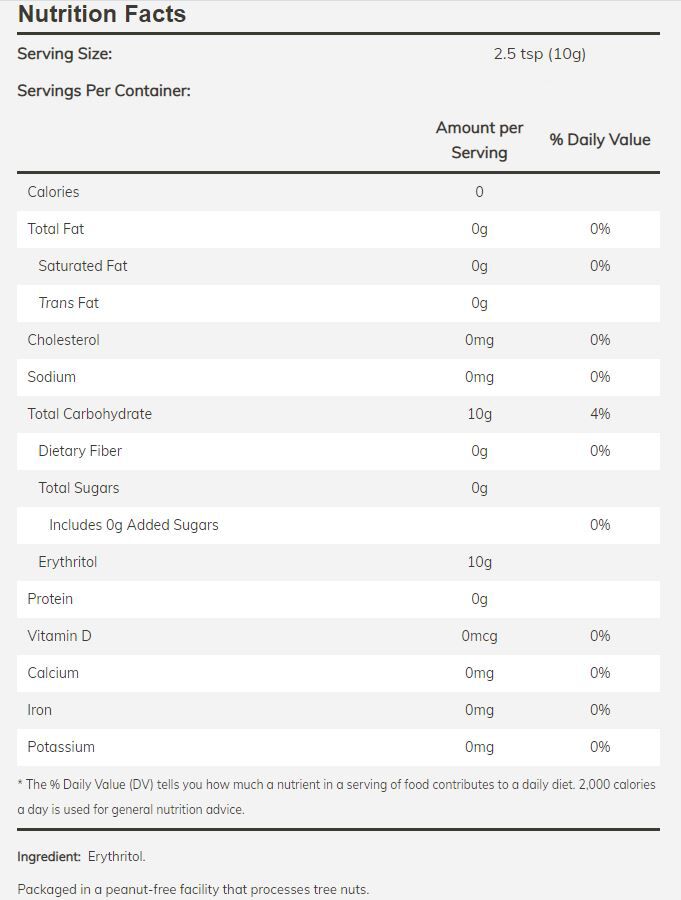Screen dimensions: 681x900
Task: Click the Servings Per Container label
Action: click(103, 91)
